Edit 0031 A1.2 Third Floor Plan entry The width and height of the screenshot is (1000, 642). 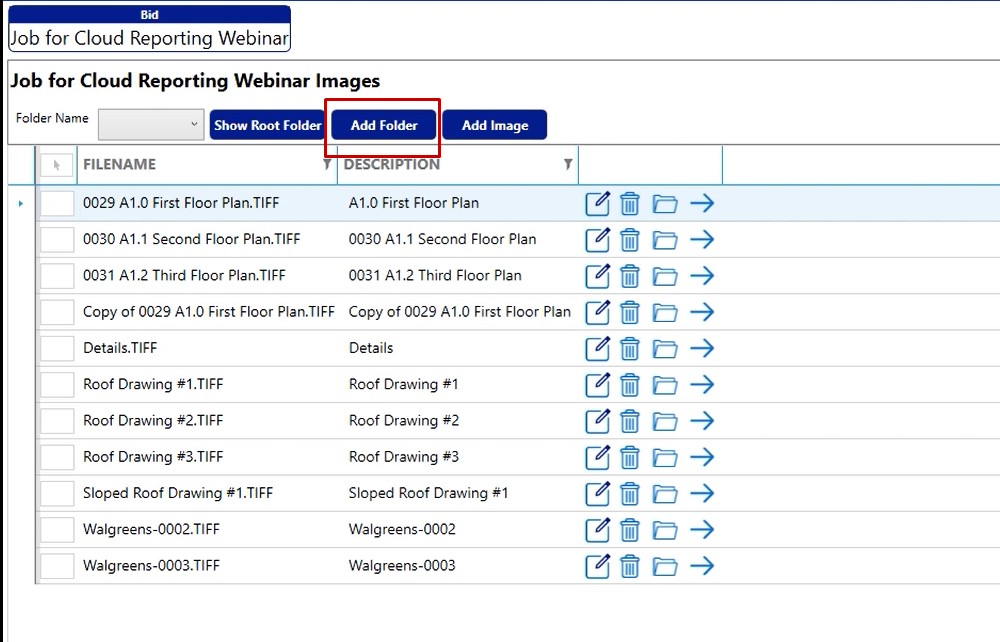coord(597,276)
